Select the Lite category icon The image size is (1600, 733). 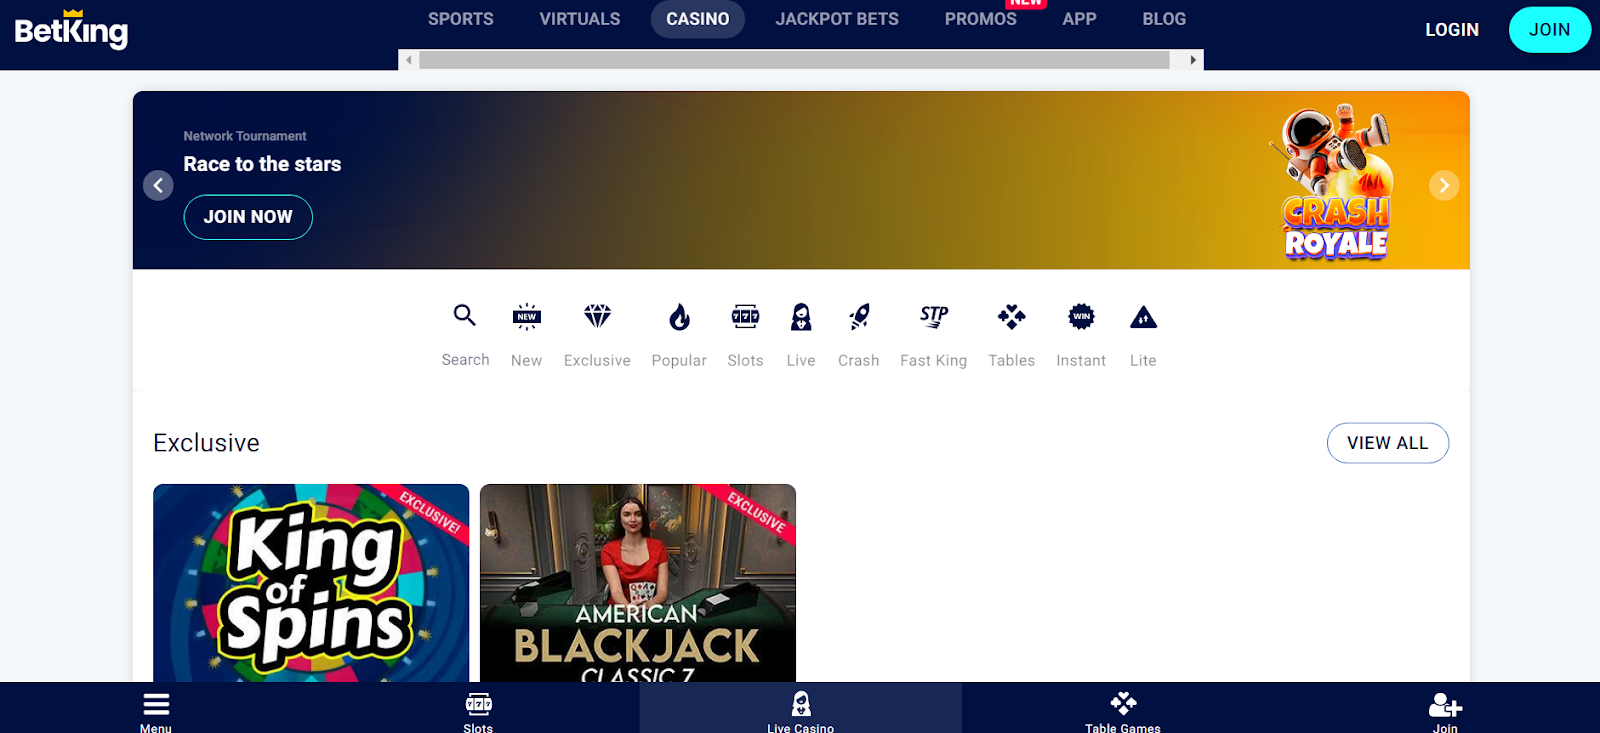1143,318
